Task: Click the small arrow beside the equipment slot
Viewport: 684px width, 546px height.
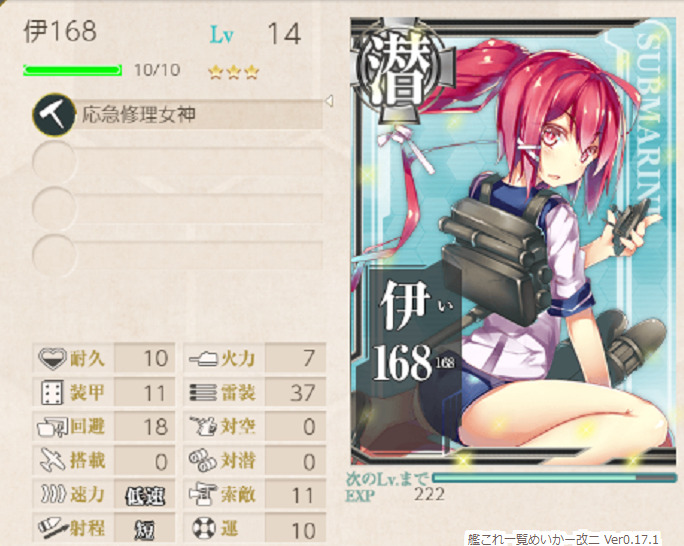Action: tap(329, 101)
